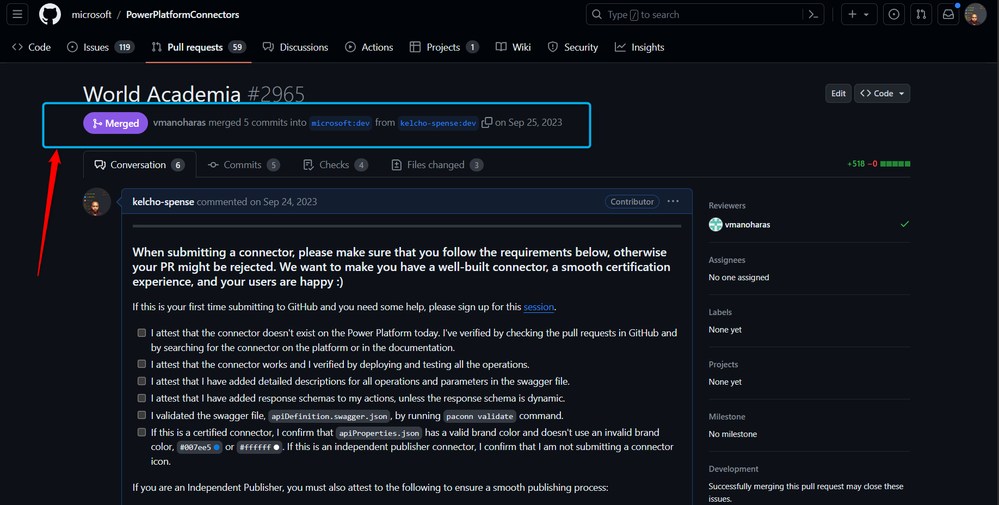
Task: Open the Pull requests tab
Action: coord(198,47)
